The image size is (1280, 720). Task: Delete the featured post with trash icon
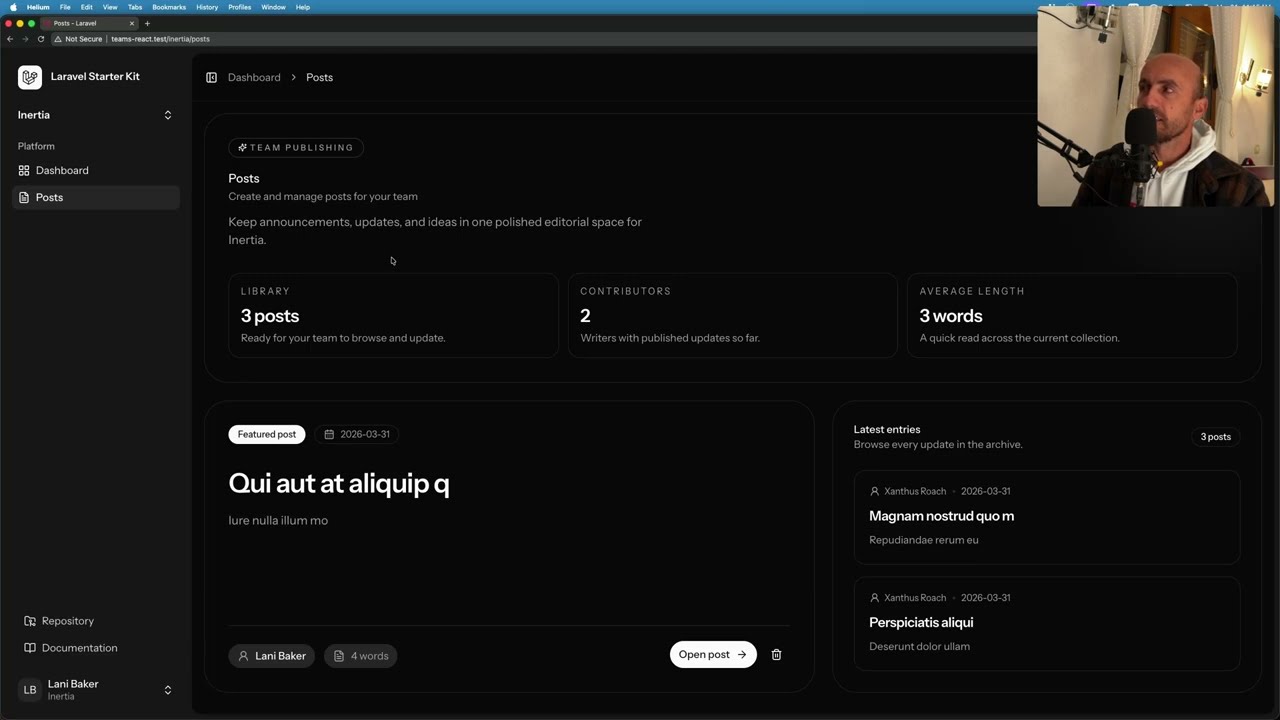(776, 654)
